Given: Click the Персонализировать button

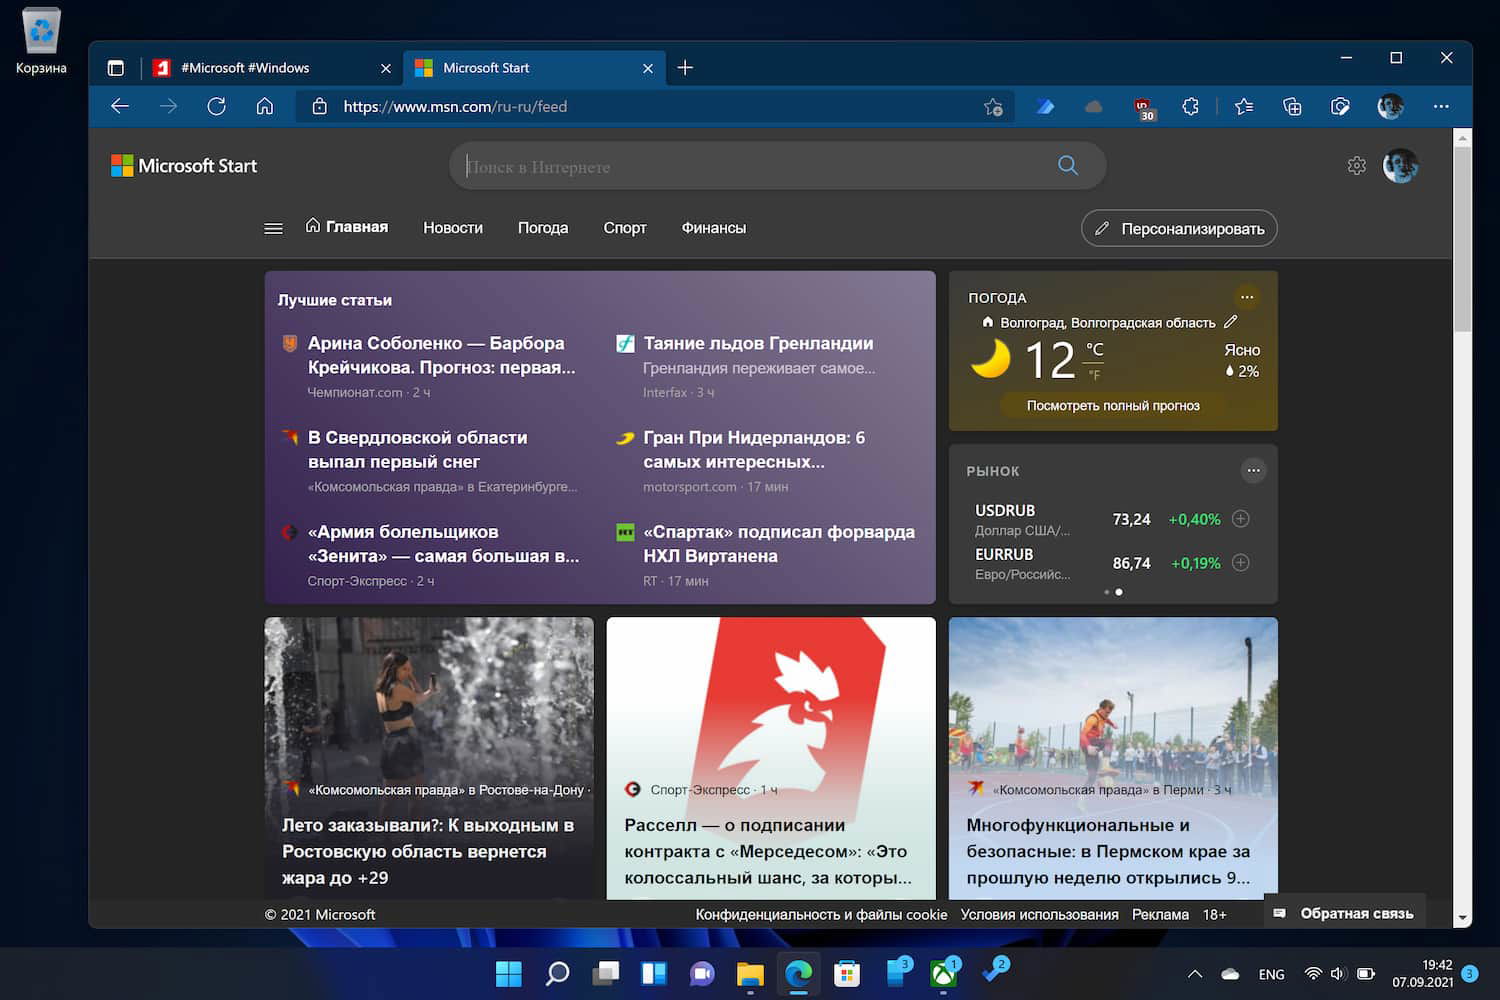Looking at the screenshot, I should (1179, 228).
